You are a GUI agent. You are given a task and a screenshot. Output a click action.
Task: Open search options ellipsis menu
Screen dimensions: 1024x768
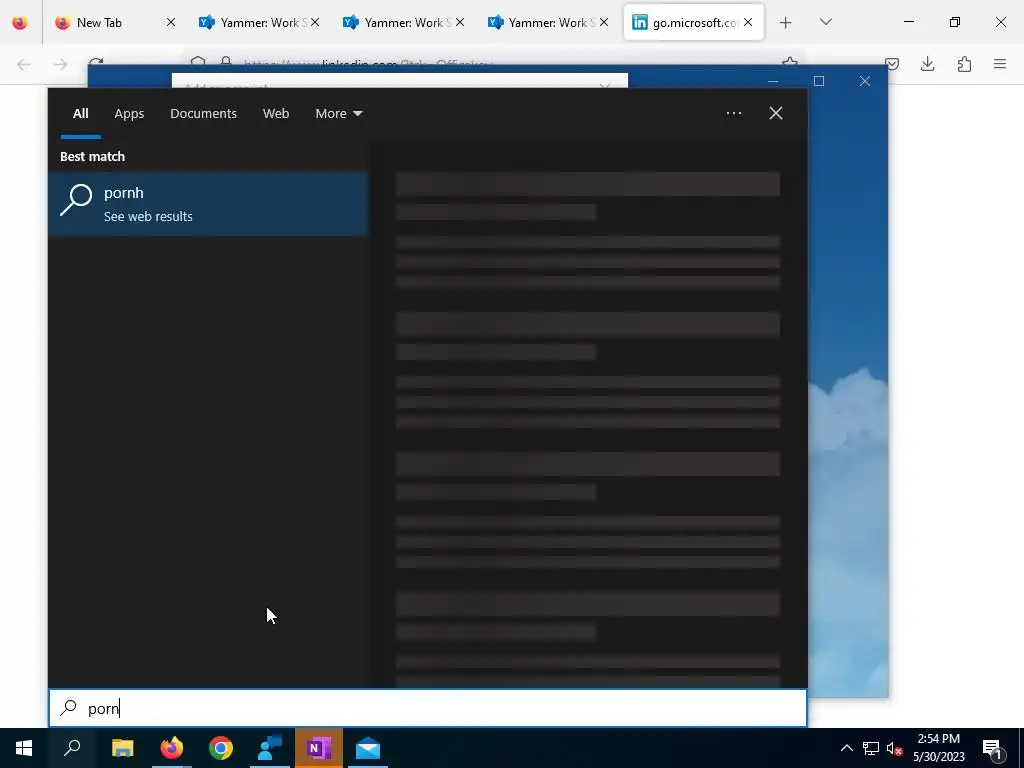[733, 113]
